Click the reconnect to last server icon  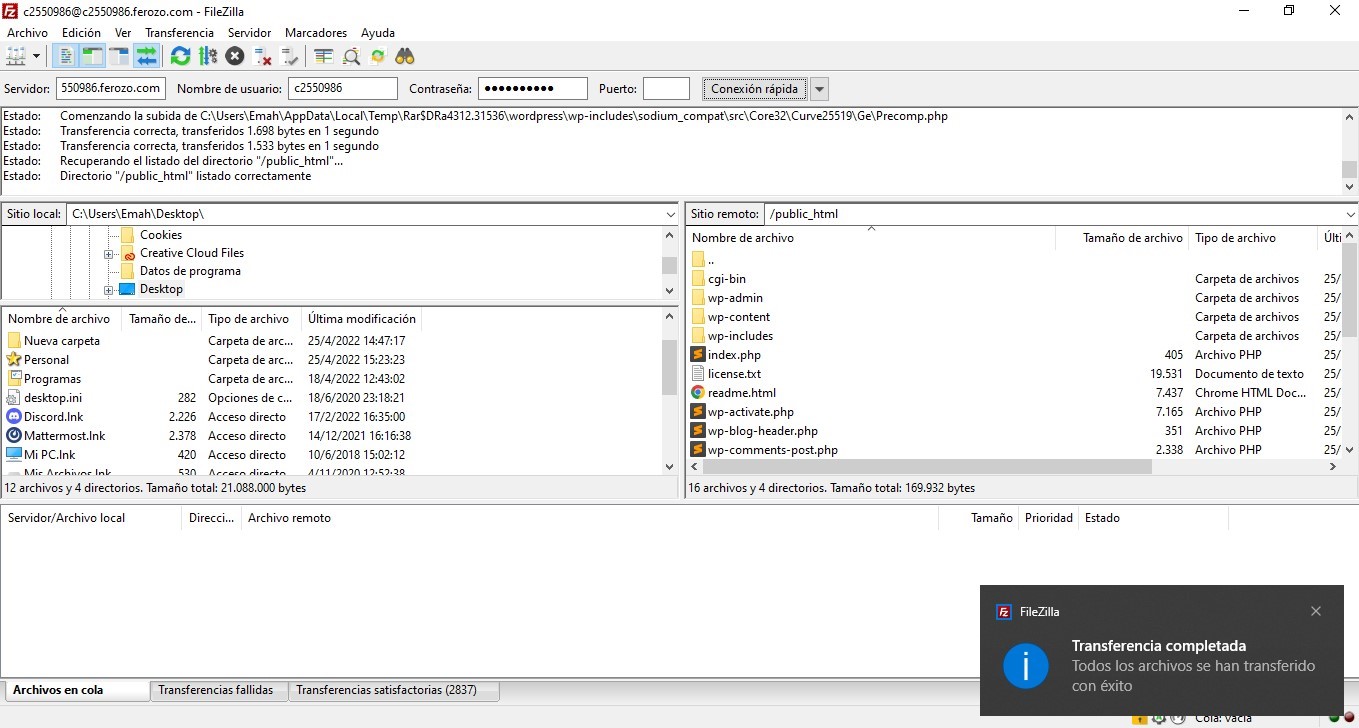pos(290,56)
